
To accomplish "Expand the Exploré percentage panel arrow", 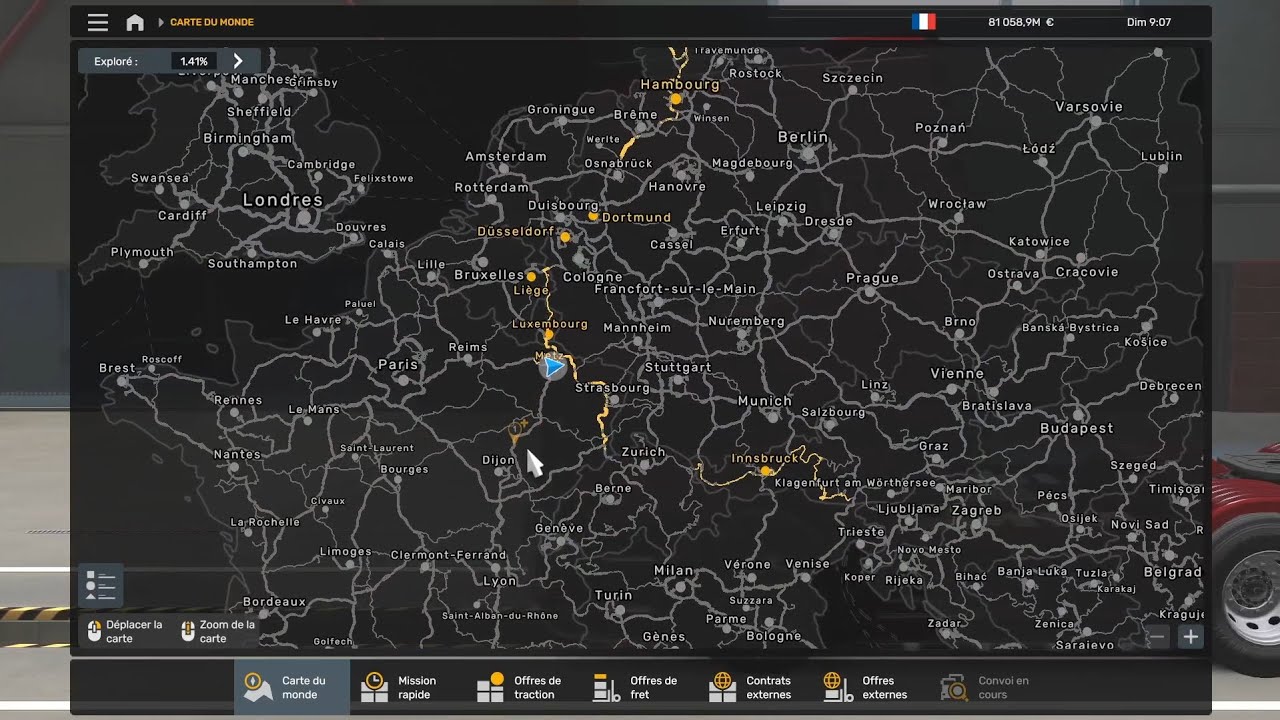I will click(x=238, y=61).
